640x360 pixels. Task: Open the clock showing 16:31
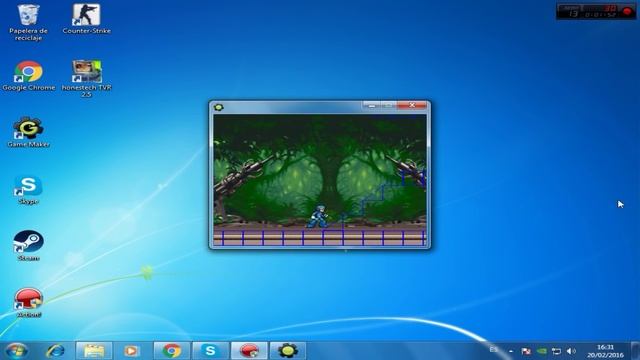point(605,351)
